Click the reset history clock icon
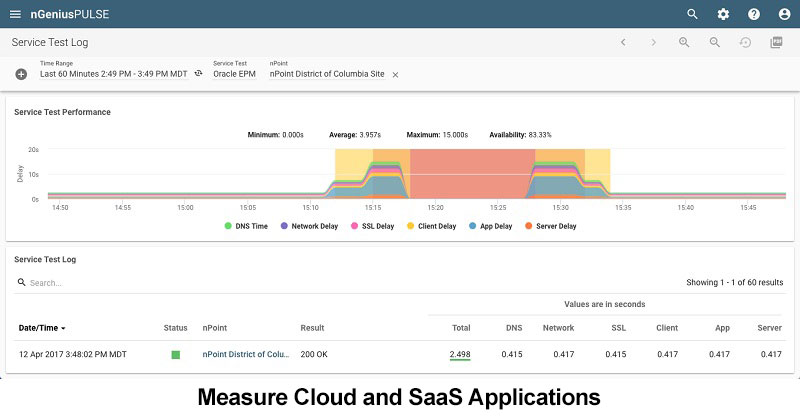 (x=745, y=43)
